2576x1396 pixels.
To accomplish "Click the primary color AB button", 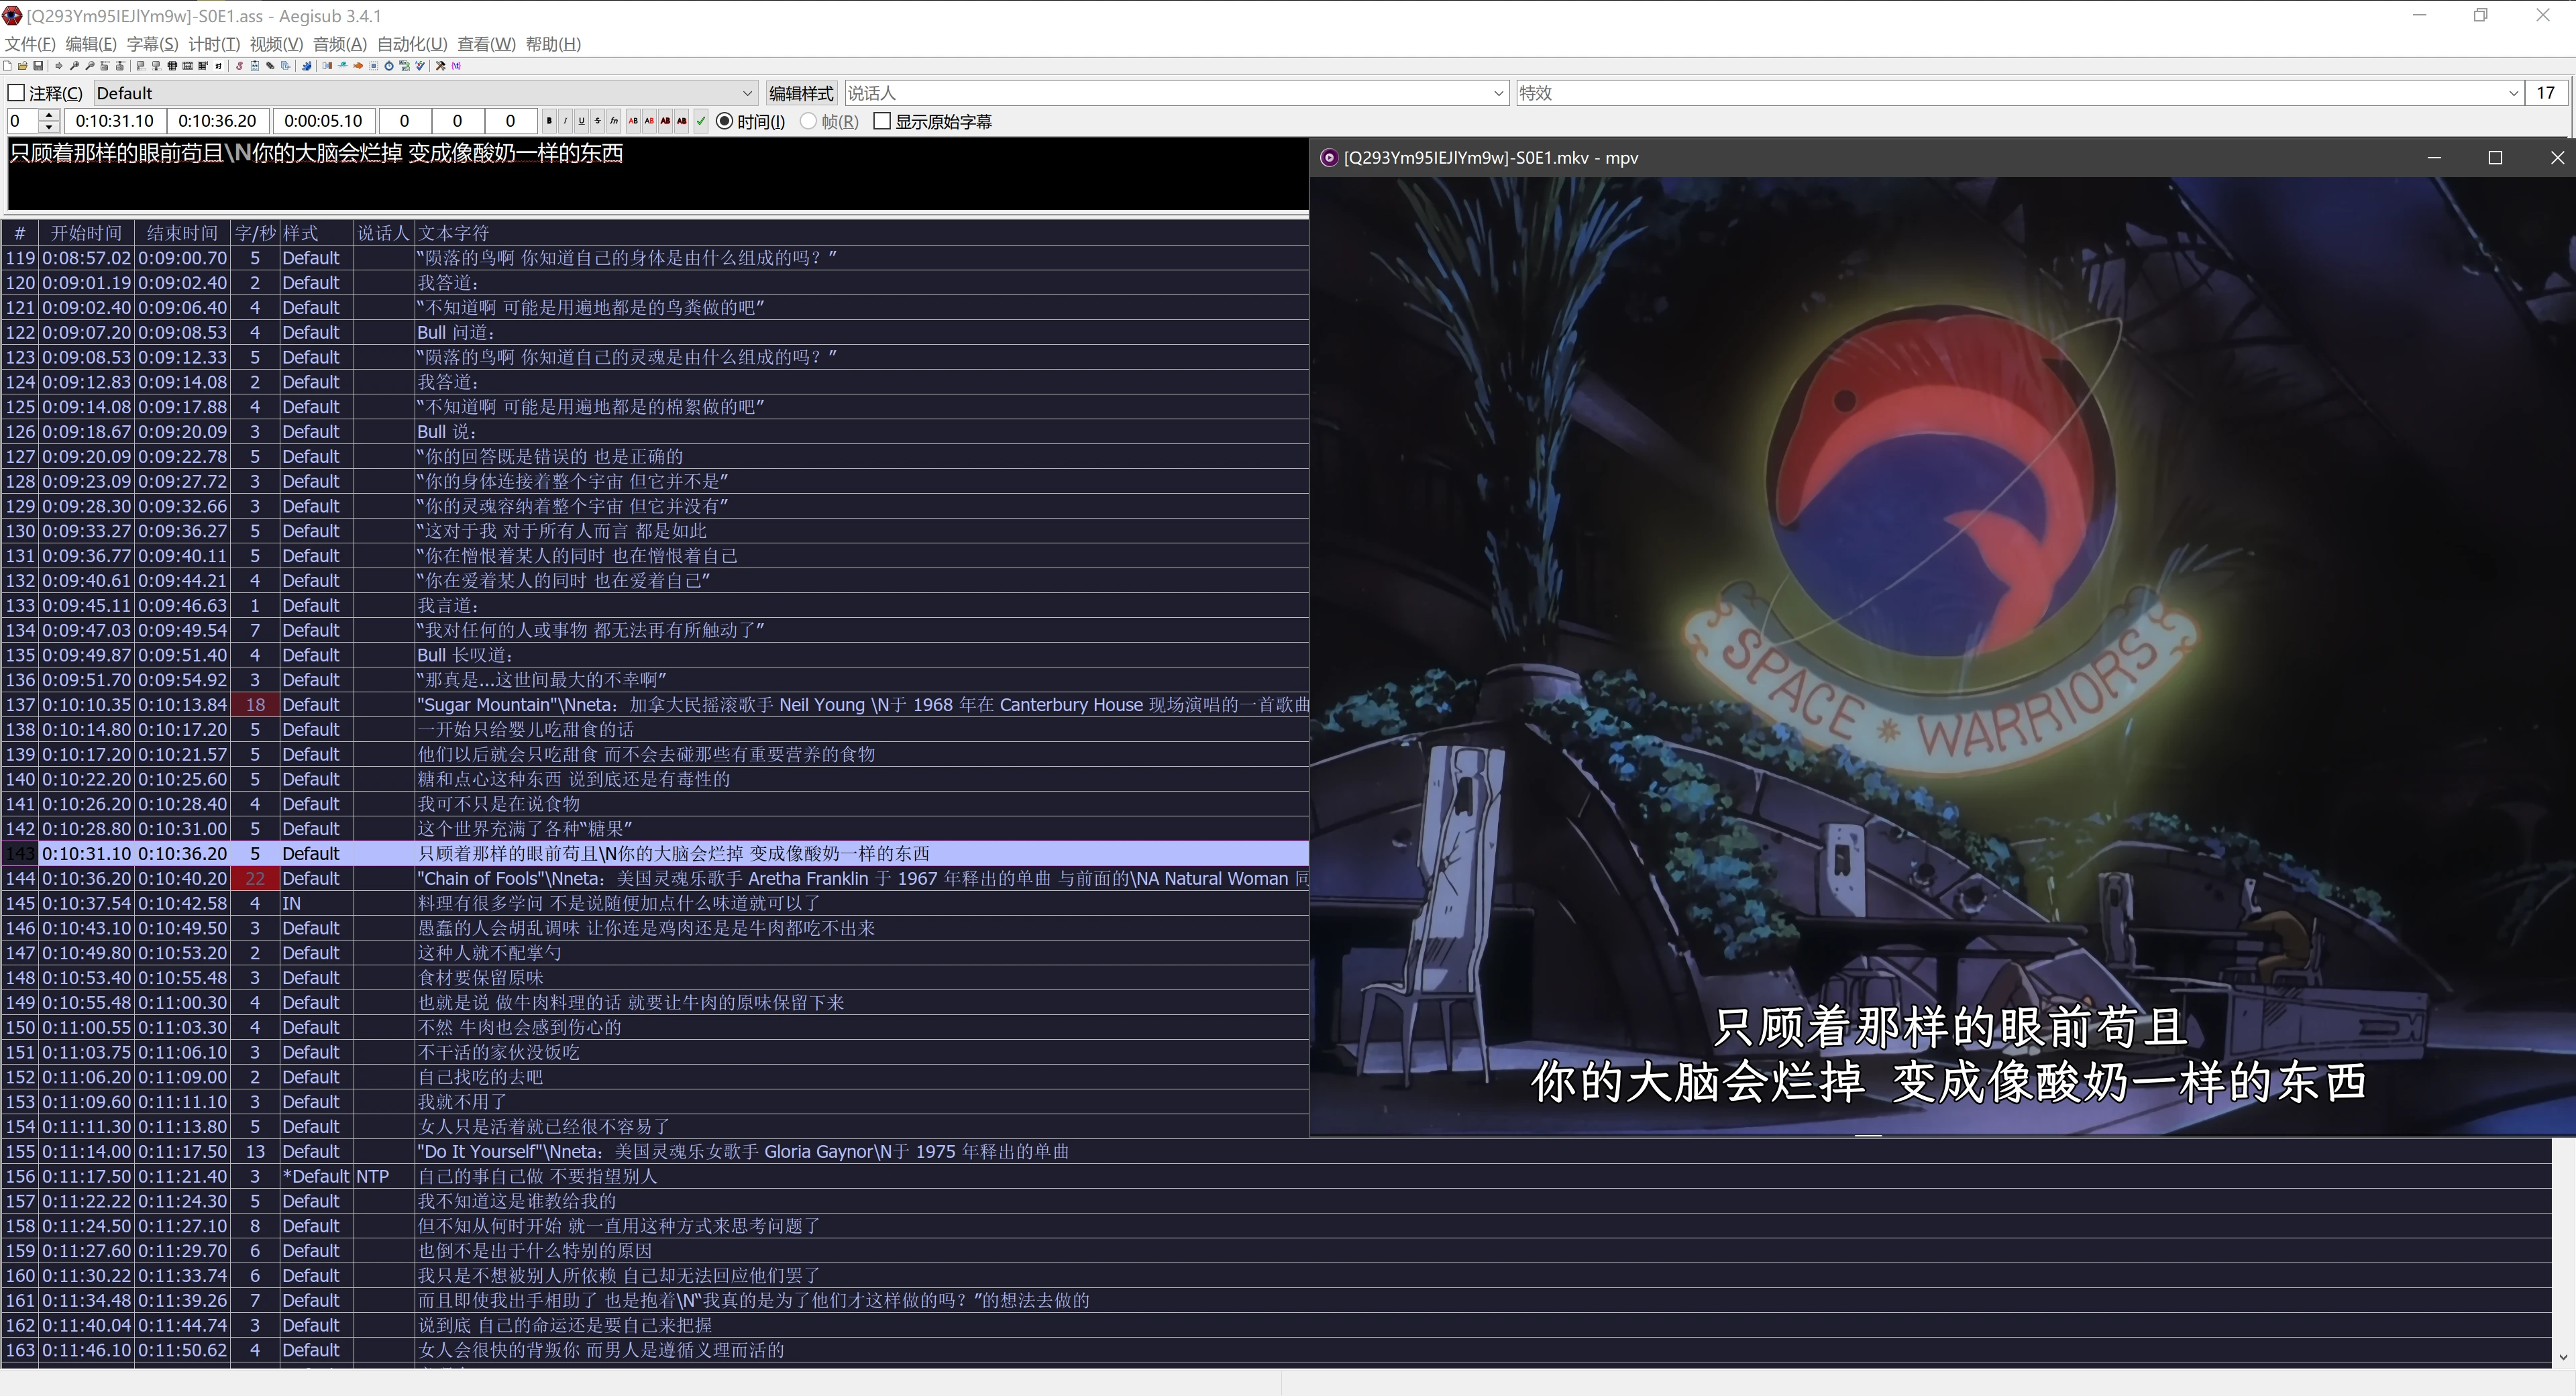I will pos(633,121).
